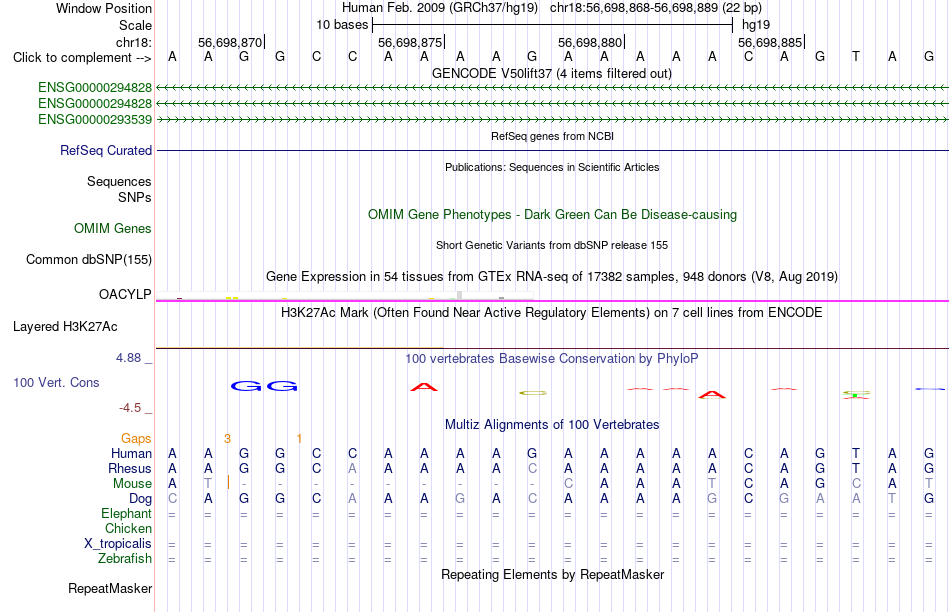The image size is (950, 612).
Task: Open the RefSeq Curated track label
Action: 105,150
